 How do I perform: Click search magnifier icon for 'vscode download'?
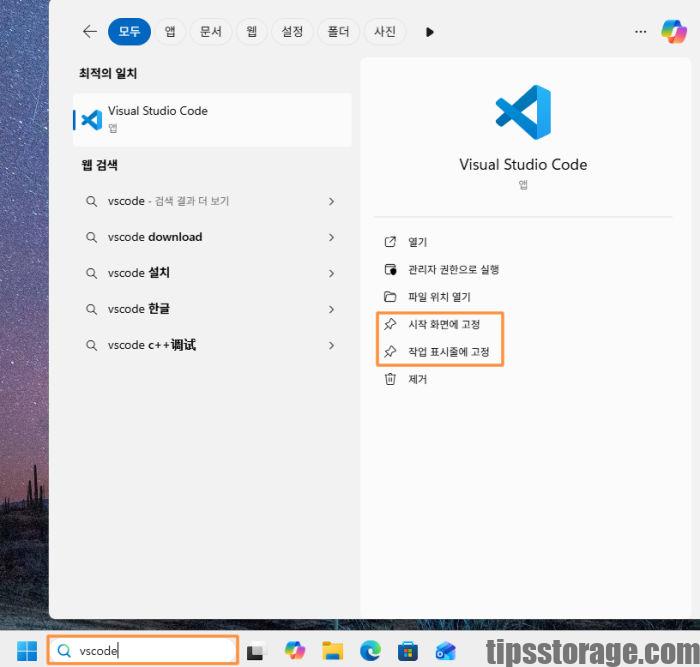click(x=92, y=237)
